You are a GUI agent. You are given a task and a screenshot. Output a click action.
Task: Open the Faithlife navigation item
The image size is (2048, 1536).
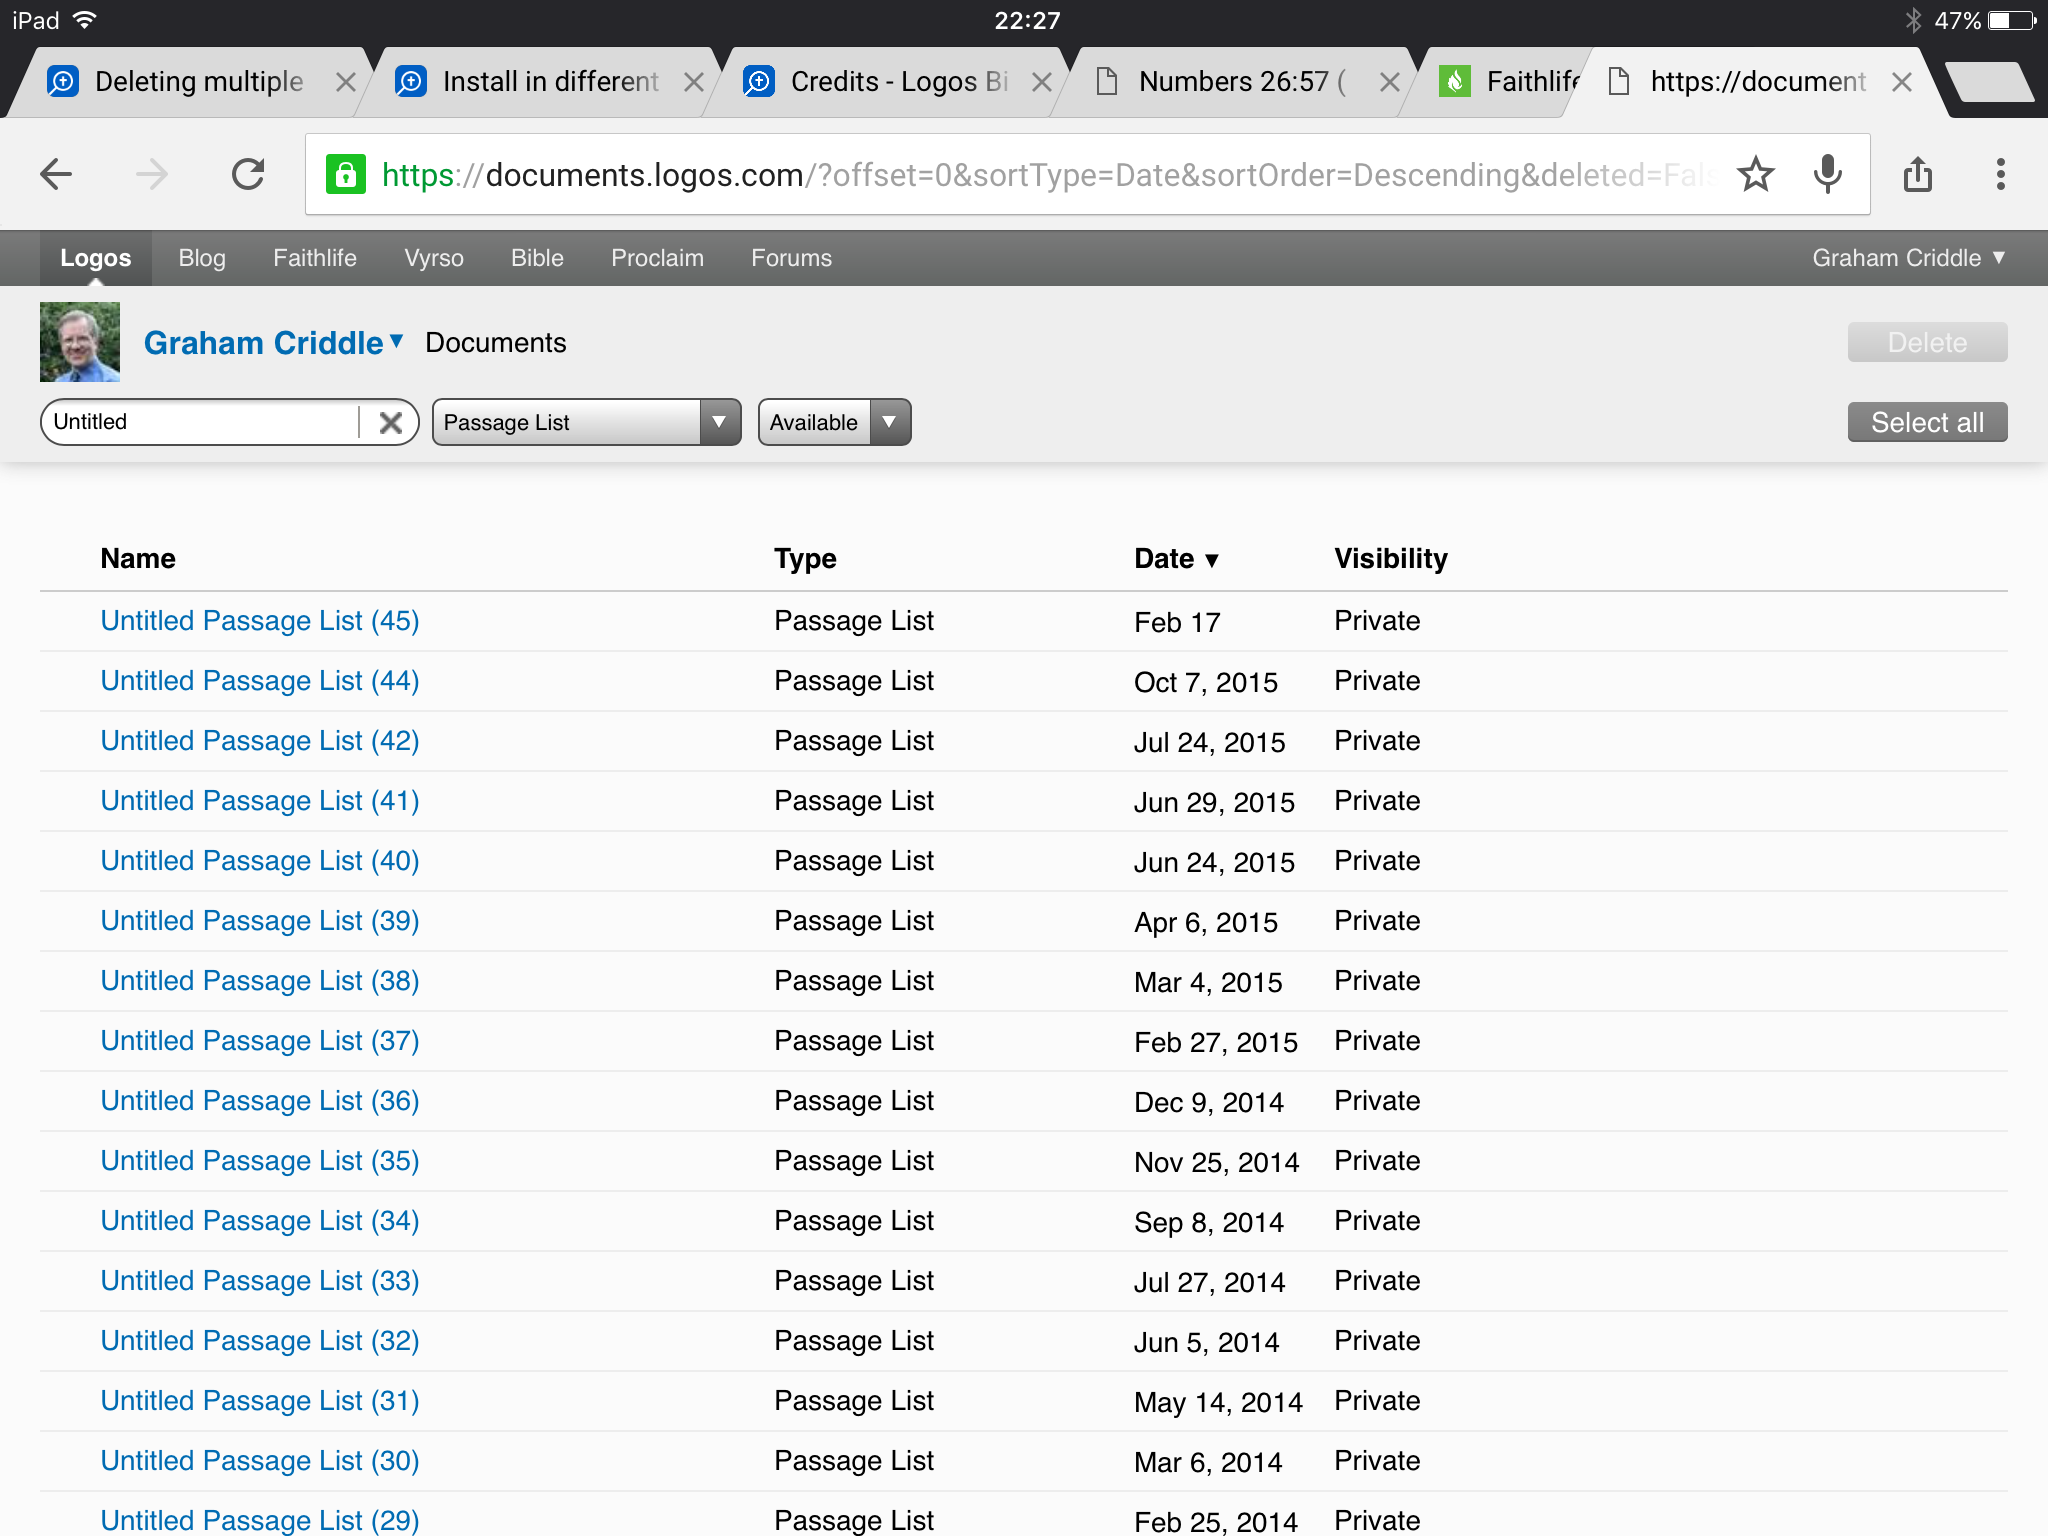(x=314, y=258)
